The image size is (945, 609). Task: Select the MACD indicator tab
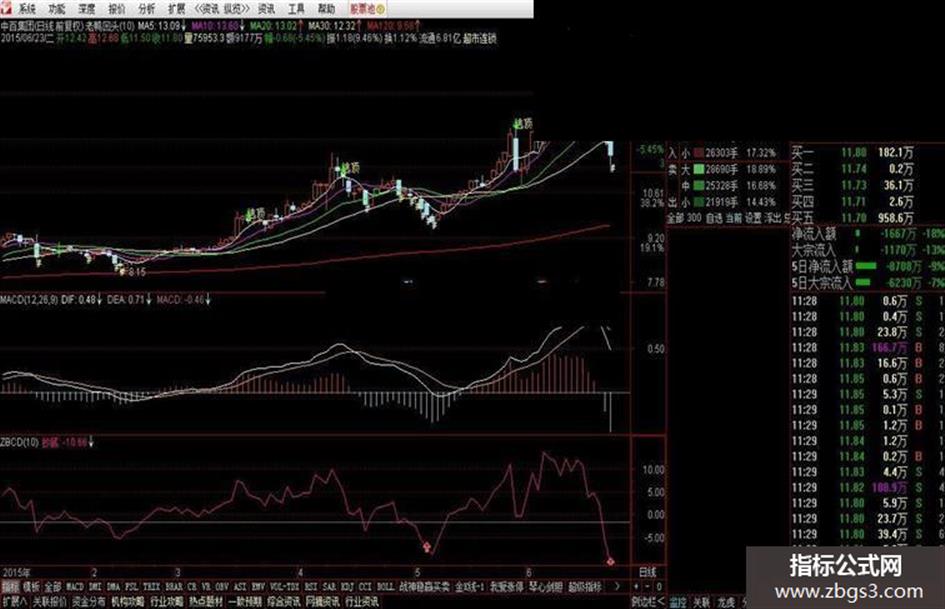click(75, 586)
